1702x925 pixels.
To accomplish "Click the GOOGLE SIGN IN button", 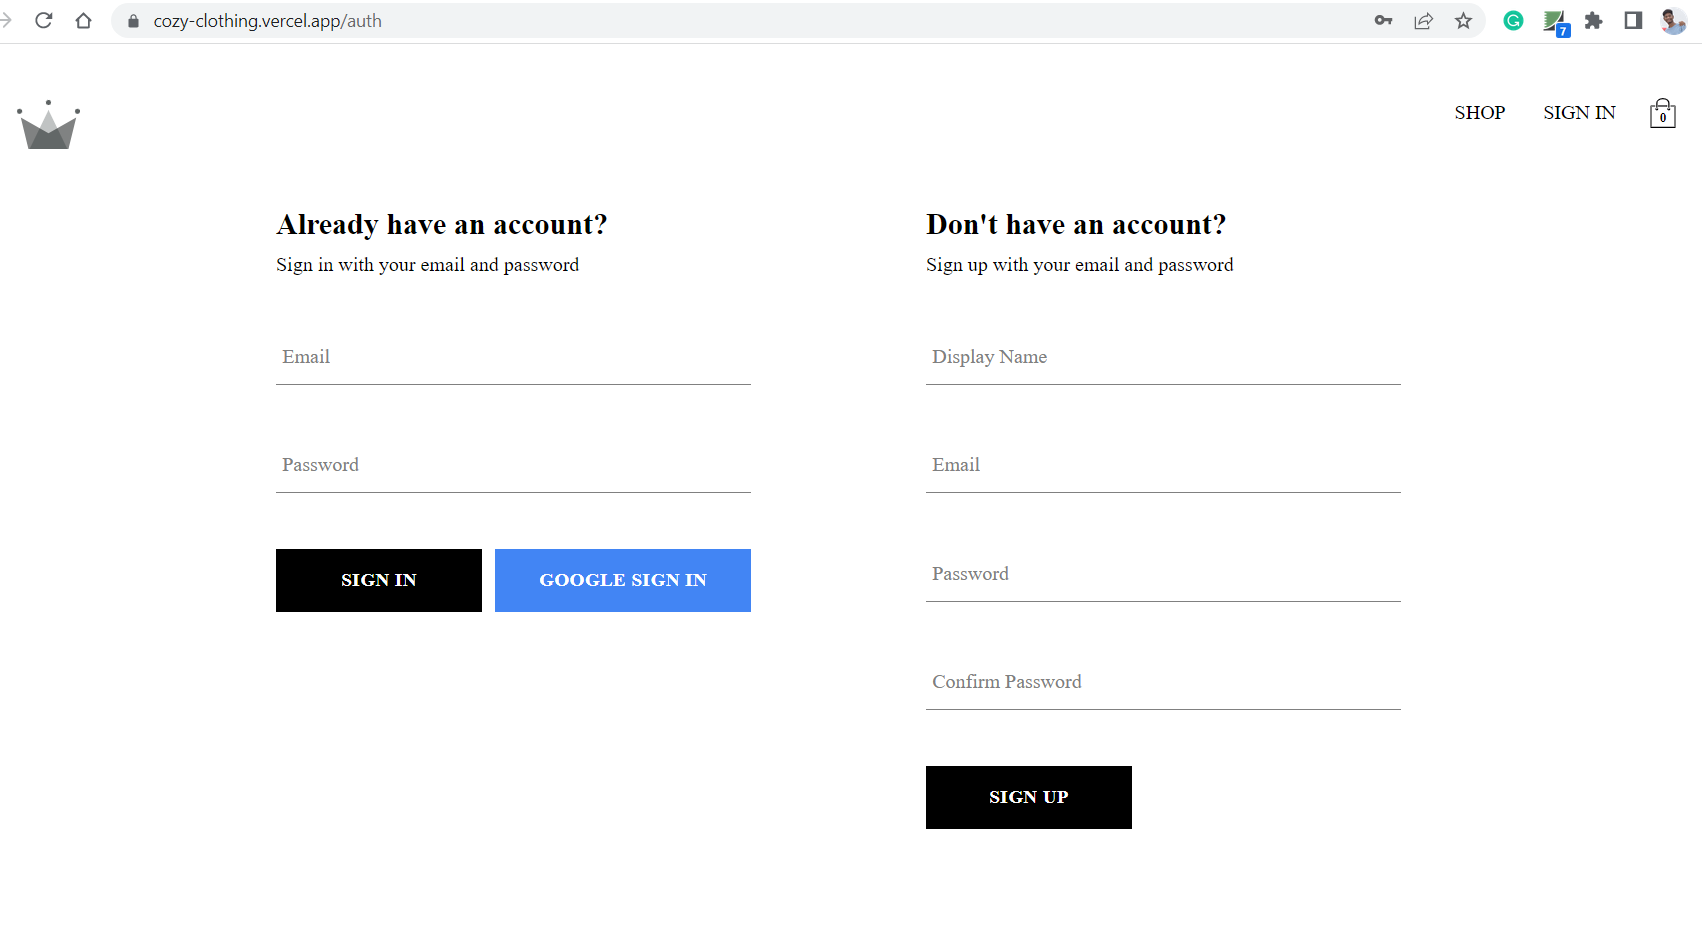I will (x=622, y=580).
